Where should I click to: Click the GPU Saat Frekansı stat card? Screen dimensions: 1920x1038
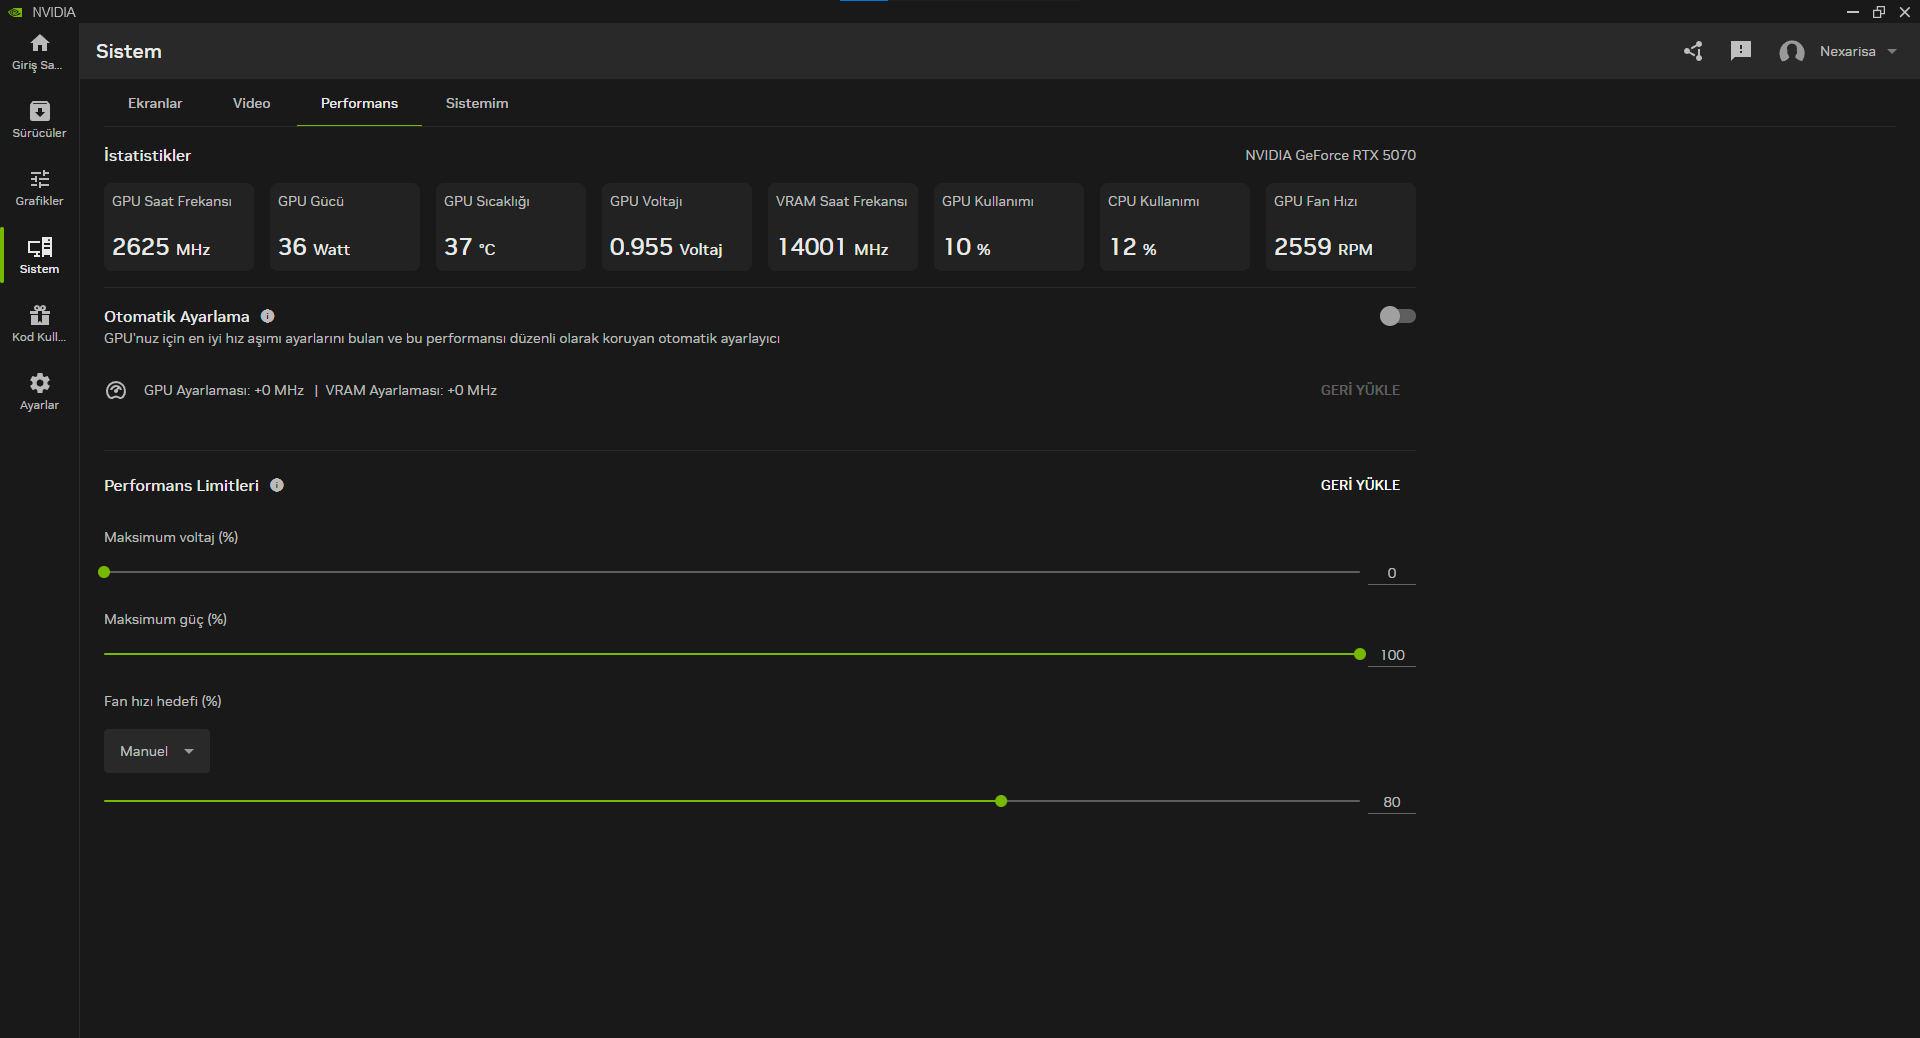179,227
